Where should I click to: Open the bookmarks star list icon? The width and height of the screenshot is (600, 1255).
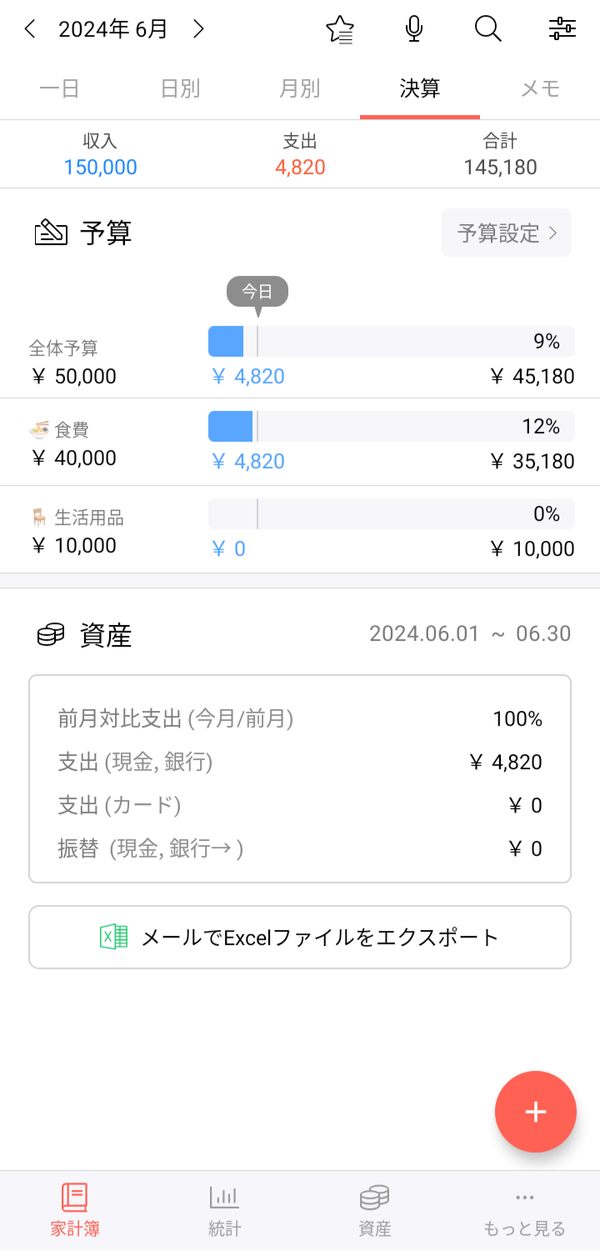click(x=340, y=29)
